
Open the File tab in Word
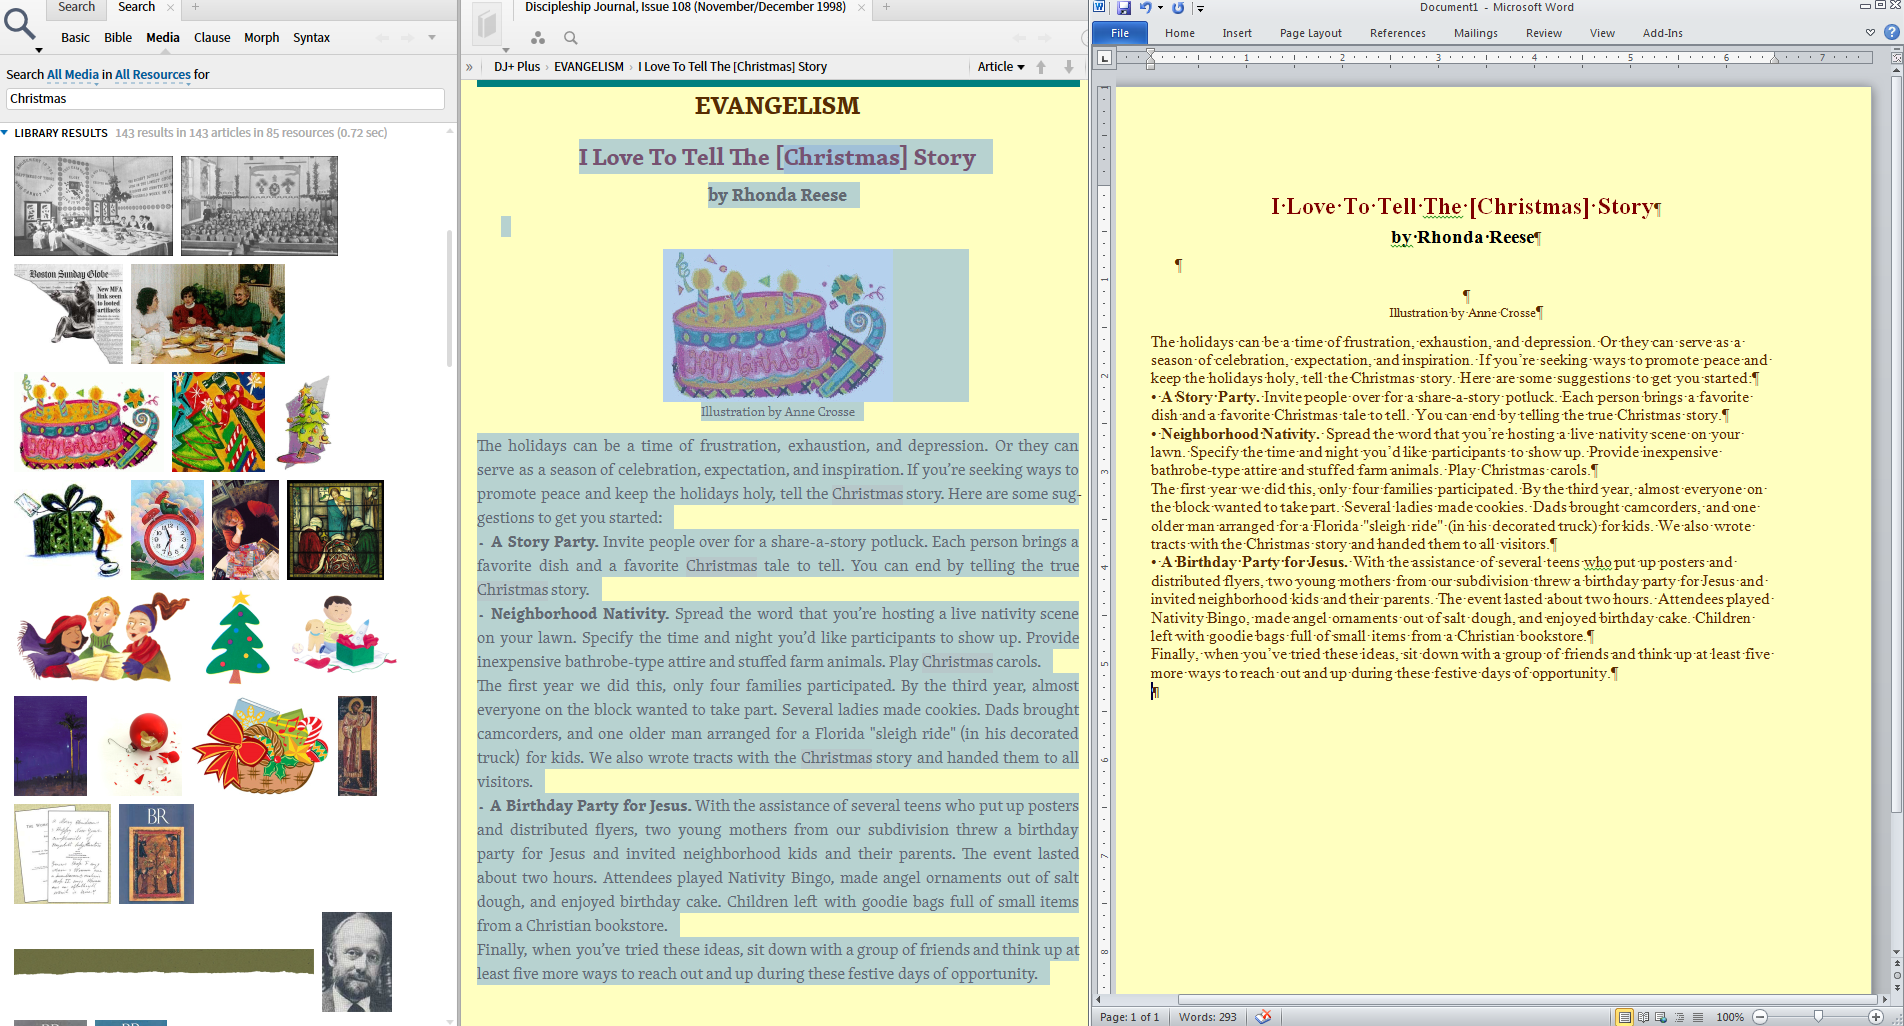pos(1120,33)
